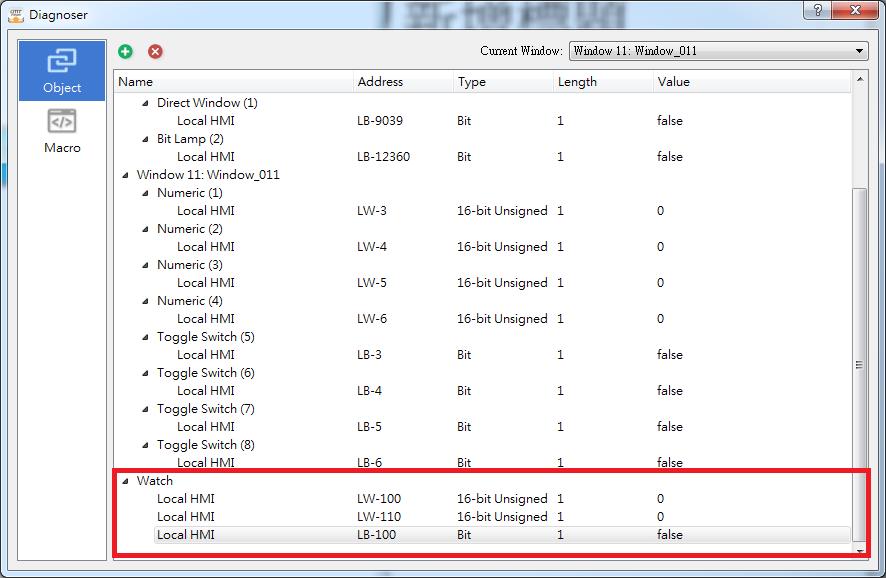Collapse the Toggle Switch (5) node

point(146,337)
